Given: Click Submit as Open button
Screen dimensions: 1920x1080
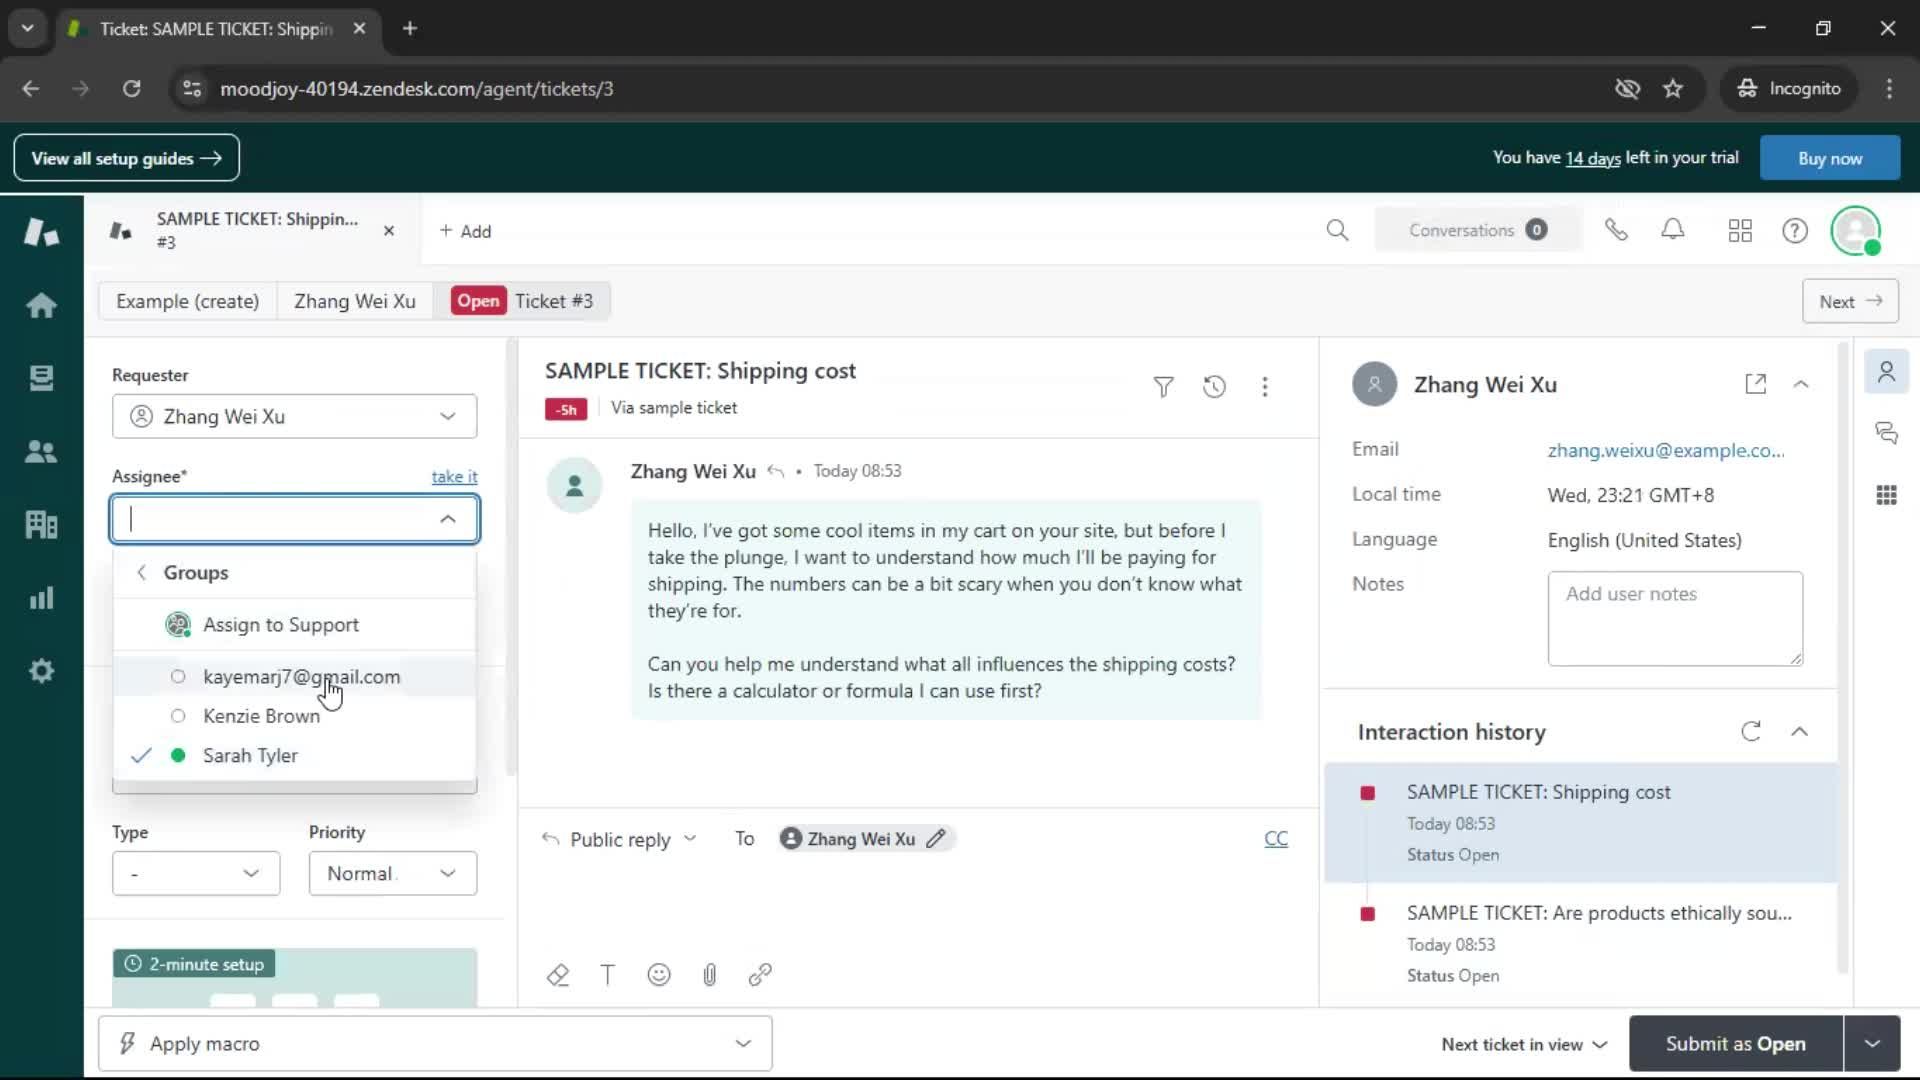Looking at the screenshot, I should [x=1736, y=1044].
